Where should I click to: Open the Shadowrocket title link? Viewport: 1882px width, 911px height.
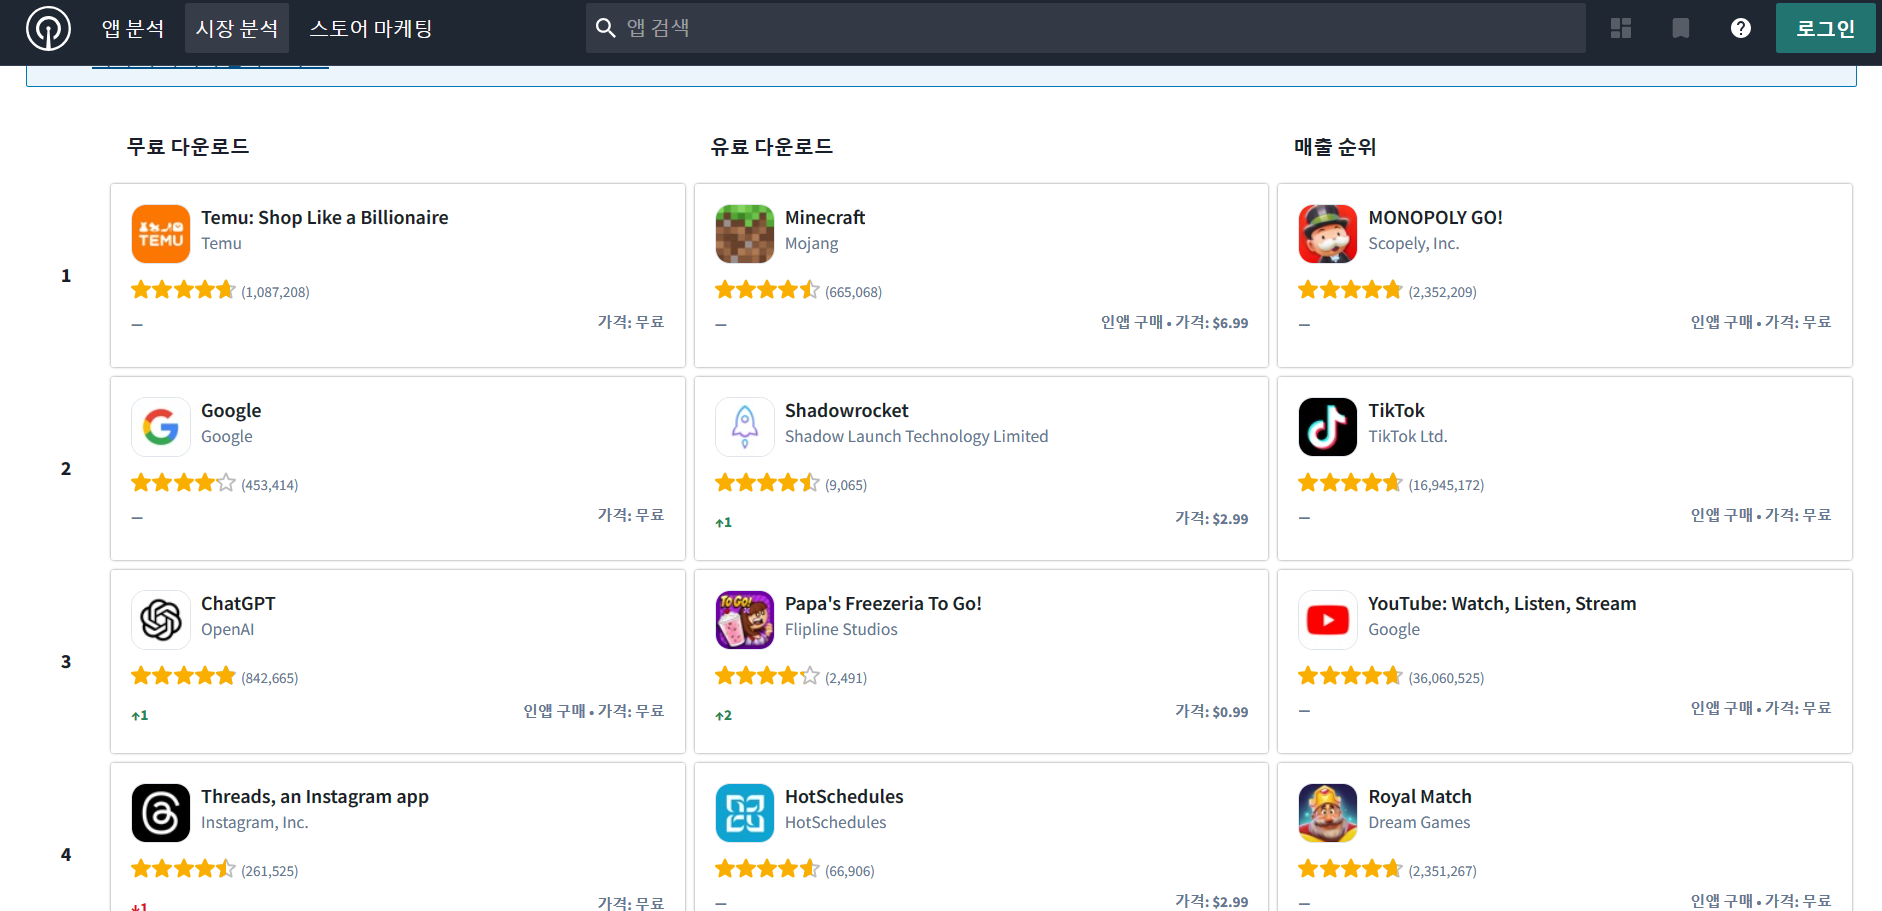(847, 411)
